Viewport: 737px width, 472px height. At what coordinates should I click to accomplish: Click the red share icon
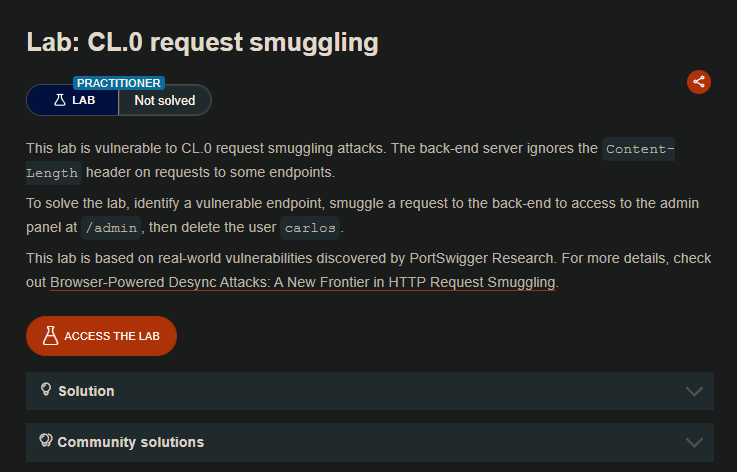click(x=699, y=82)
